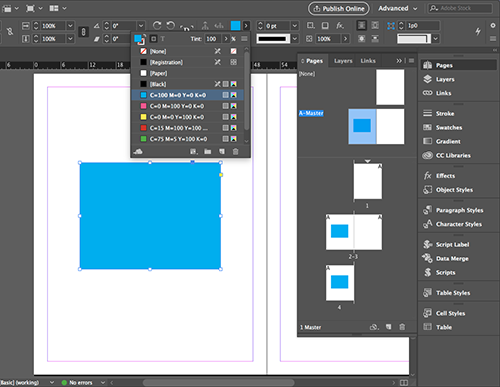This screenshot has width=500, height=387.
Task: Open the rotation angle dropdown
Action: [141, 26]
